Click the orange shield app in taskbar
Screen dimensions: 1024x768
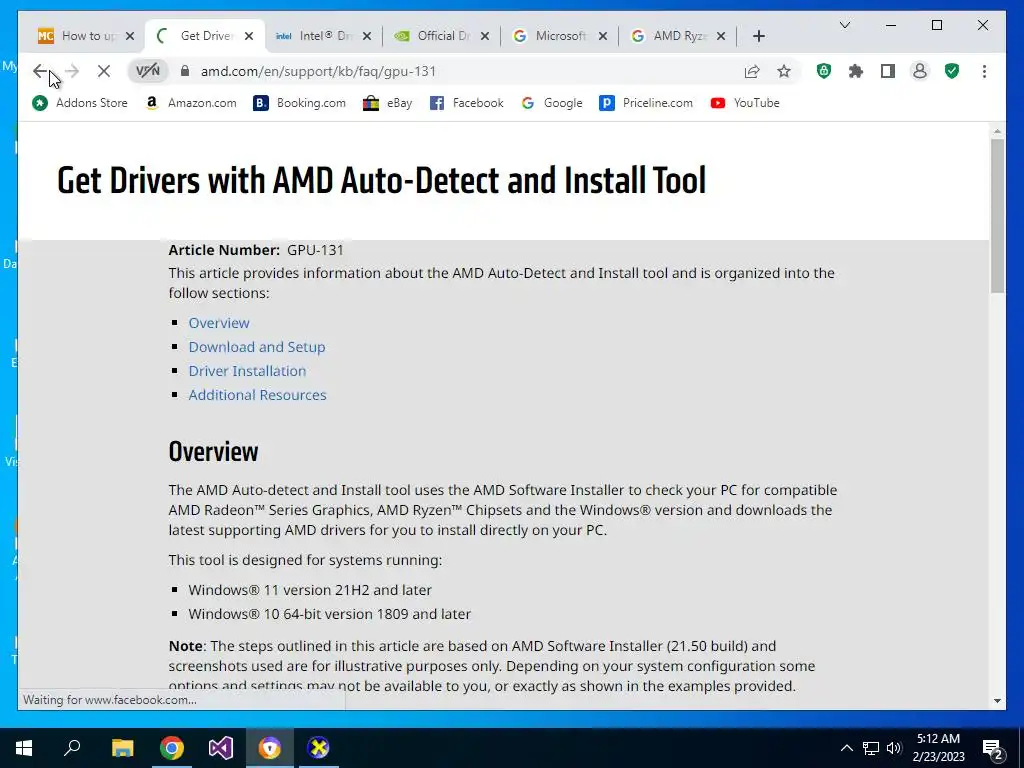tap(270, 748)
